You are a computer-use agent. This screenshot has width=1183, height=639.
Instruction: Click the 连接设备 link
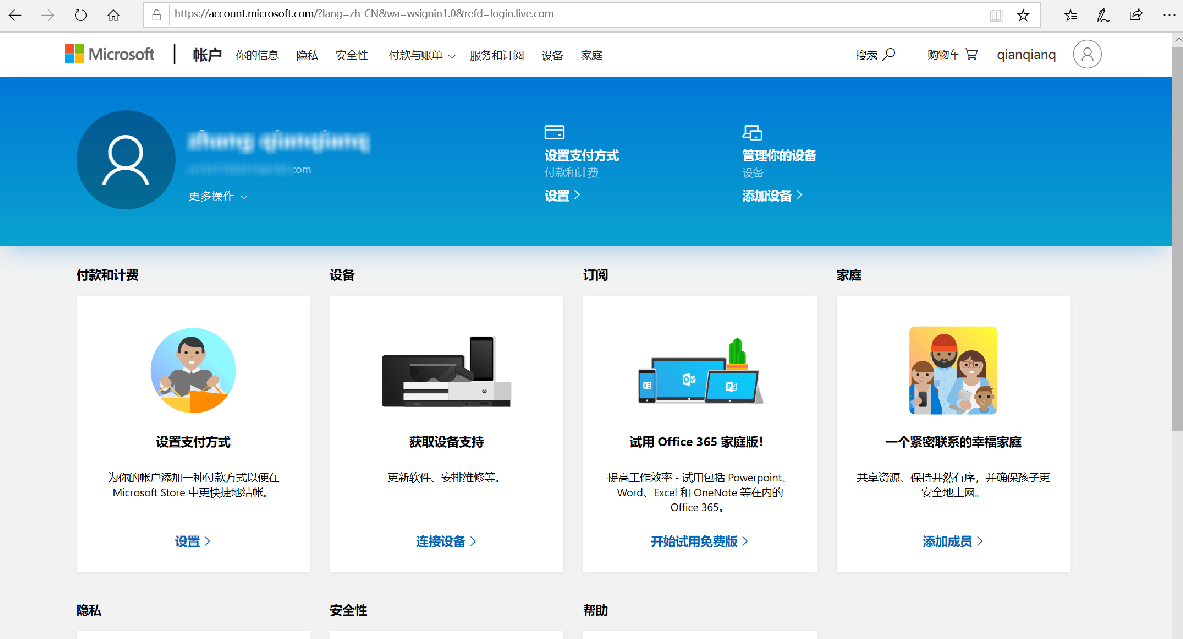[x=446, y=541]
